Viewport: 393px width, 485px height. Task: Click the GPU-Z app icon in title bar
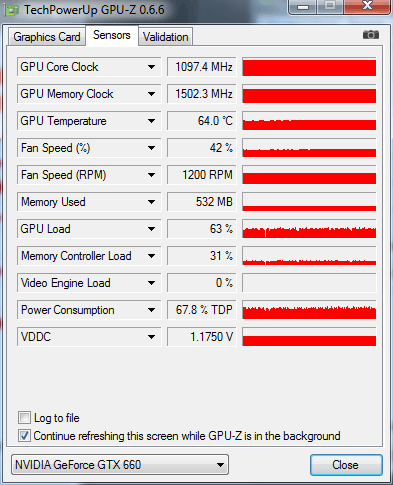(x=11, y=10)
